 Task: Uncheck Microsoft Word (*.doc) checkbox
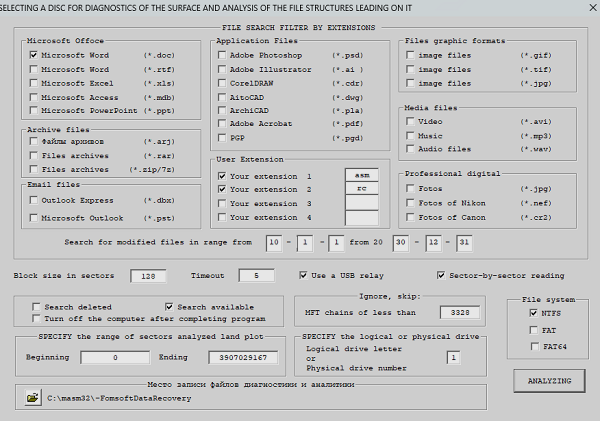point(34,55)
